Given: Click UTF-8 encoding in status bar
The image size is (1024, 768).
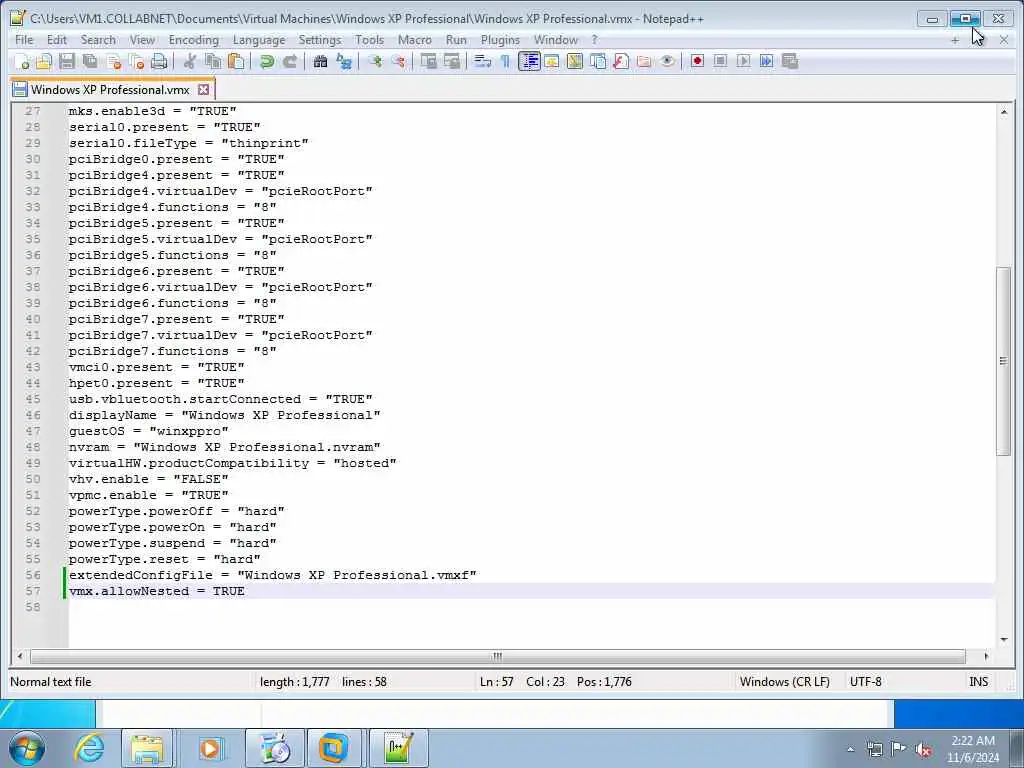Looking at the screenshot, I should [865, 682].
